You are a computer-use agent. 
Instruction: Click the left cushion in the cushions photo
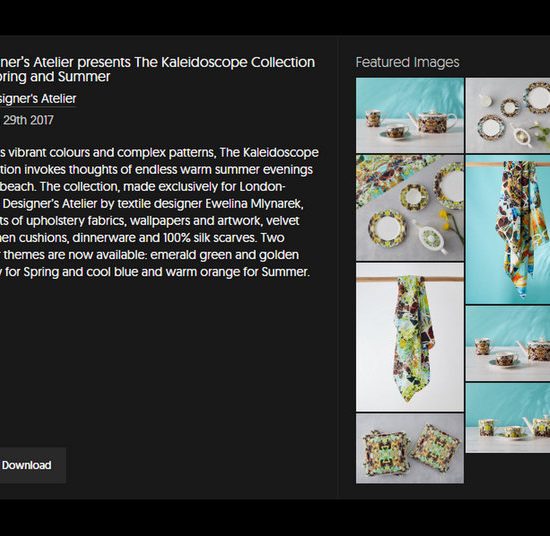pos(386,452)
